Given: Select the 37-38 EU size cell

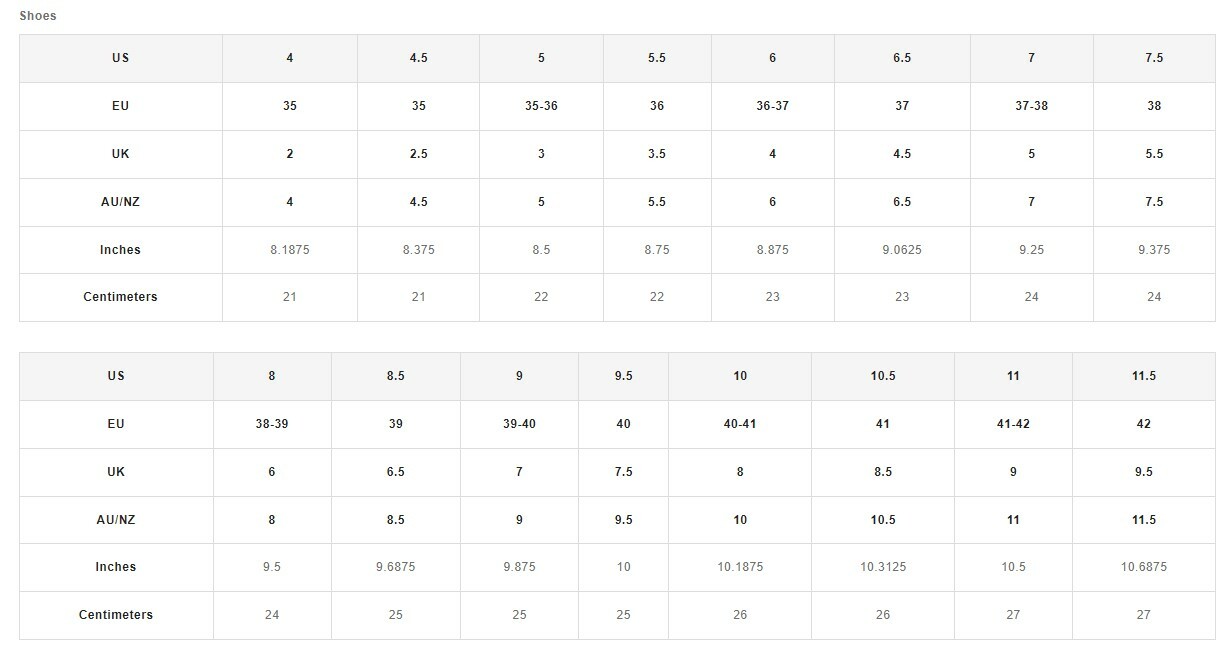Looking at the screenshot, I should point(1031,106).
